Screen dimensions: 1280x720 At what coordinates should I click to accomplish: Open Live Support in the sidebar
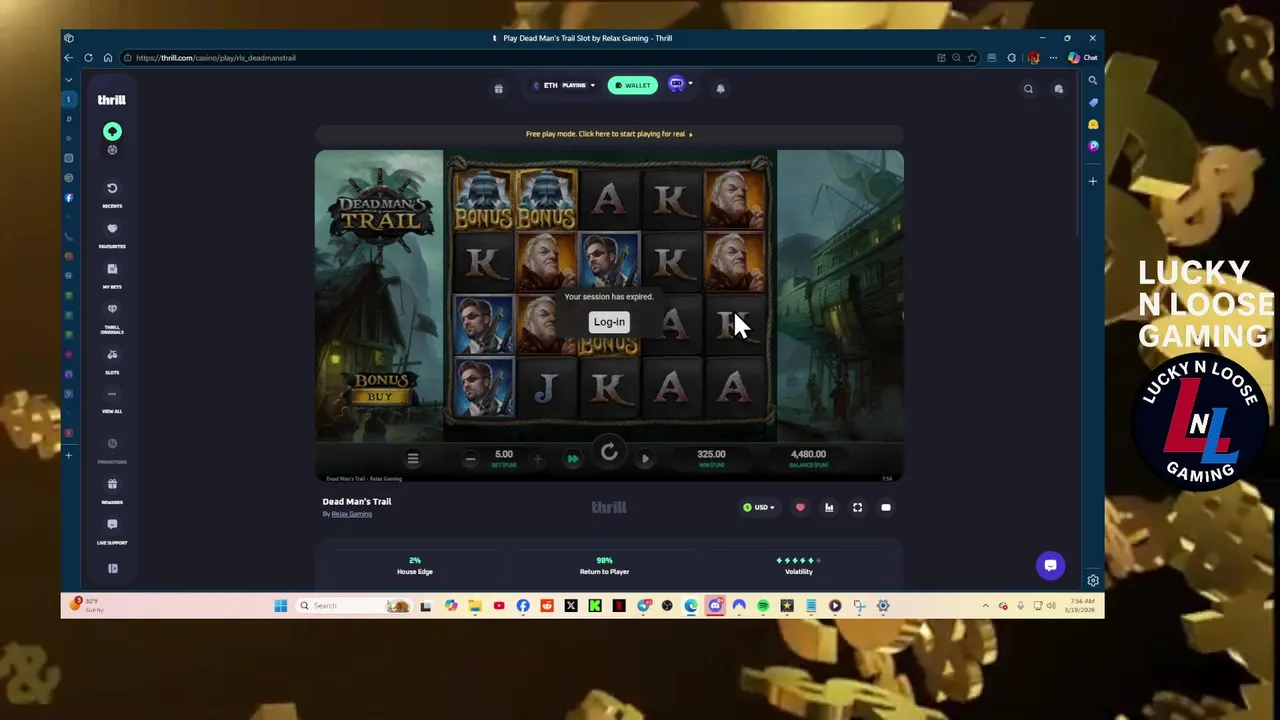(x=112, y=531)
